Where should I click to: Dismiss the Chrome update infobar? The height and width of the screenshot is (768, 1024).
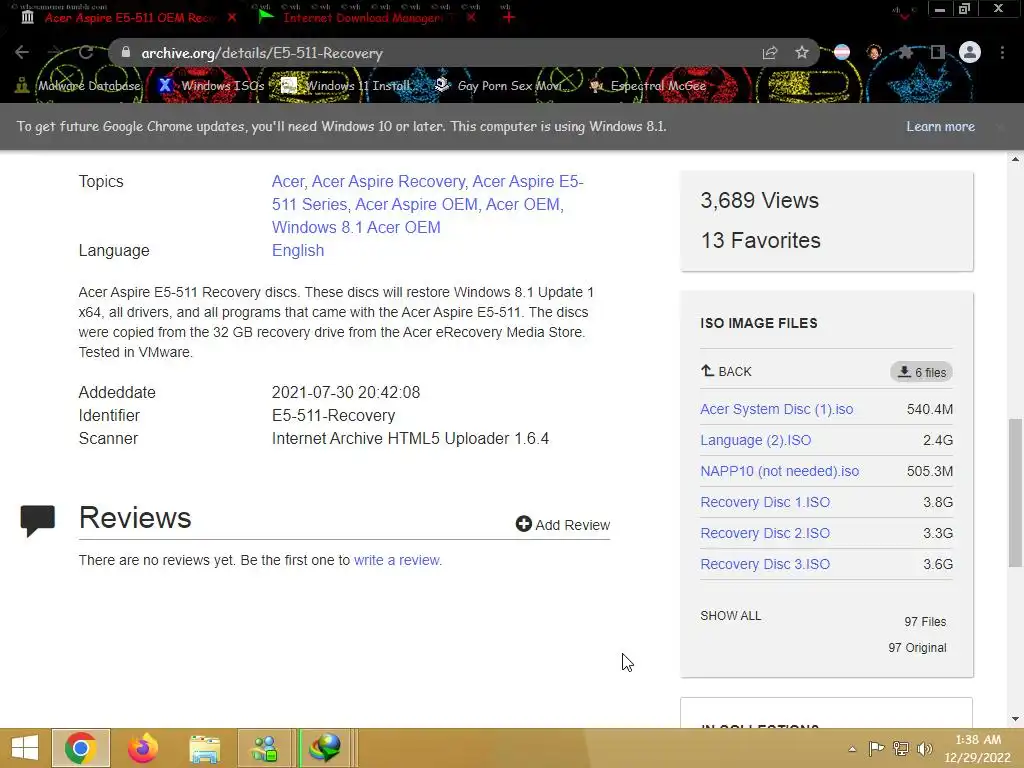(1000, 127)
